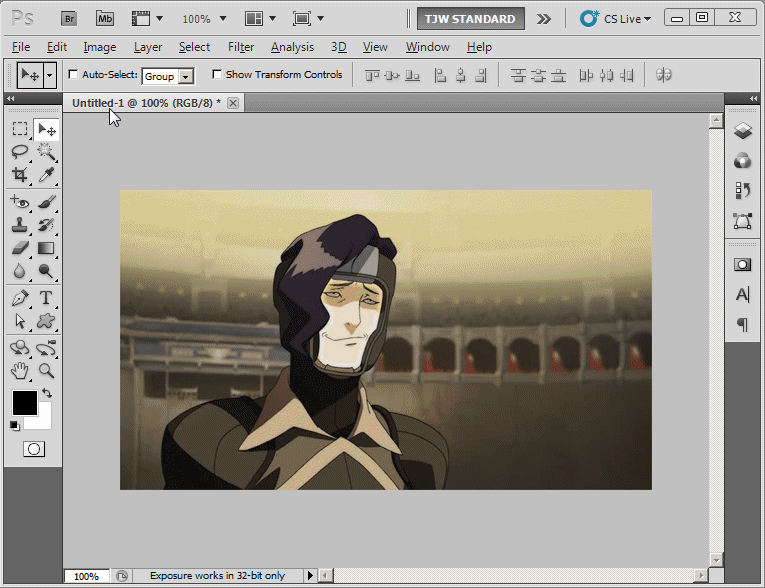Click the horizontal scrollbar right arrow
The width and height of the screenshot is (765, 588).
(701, 576)
